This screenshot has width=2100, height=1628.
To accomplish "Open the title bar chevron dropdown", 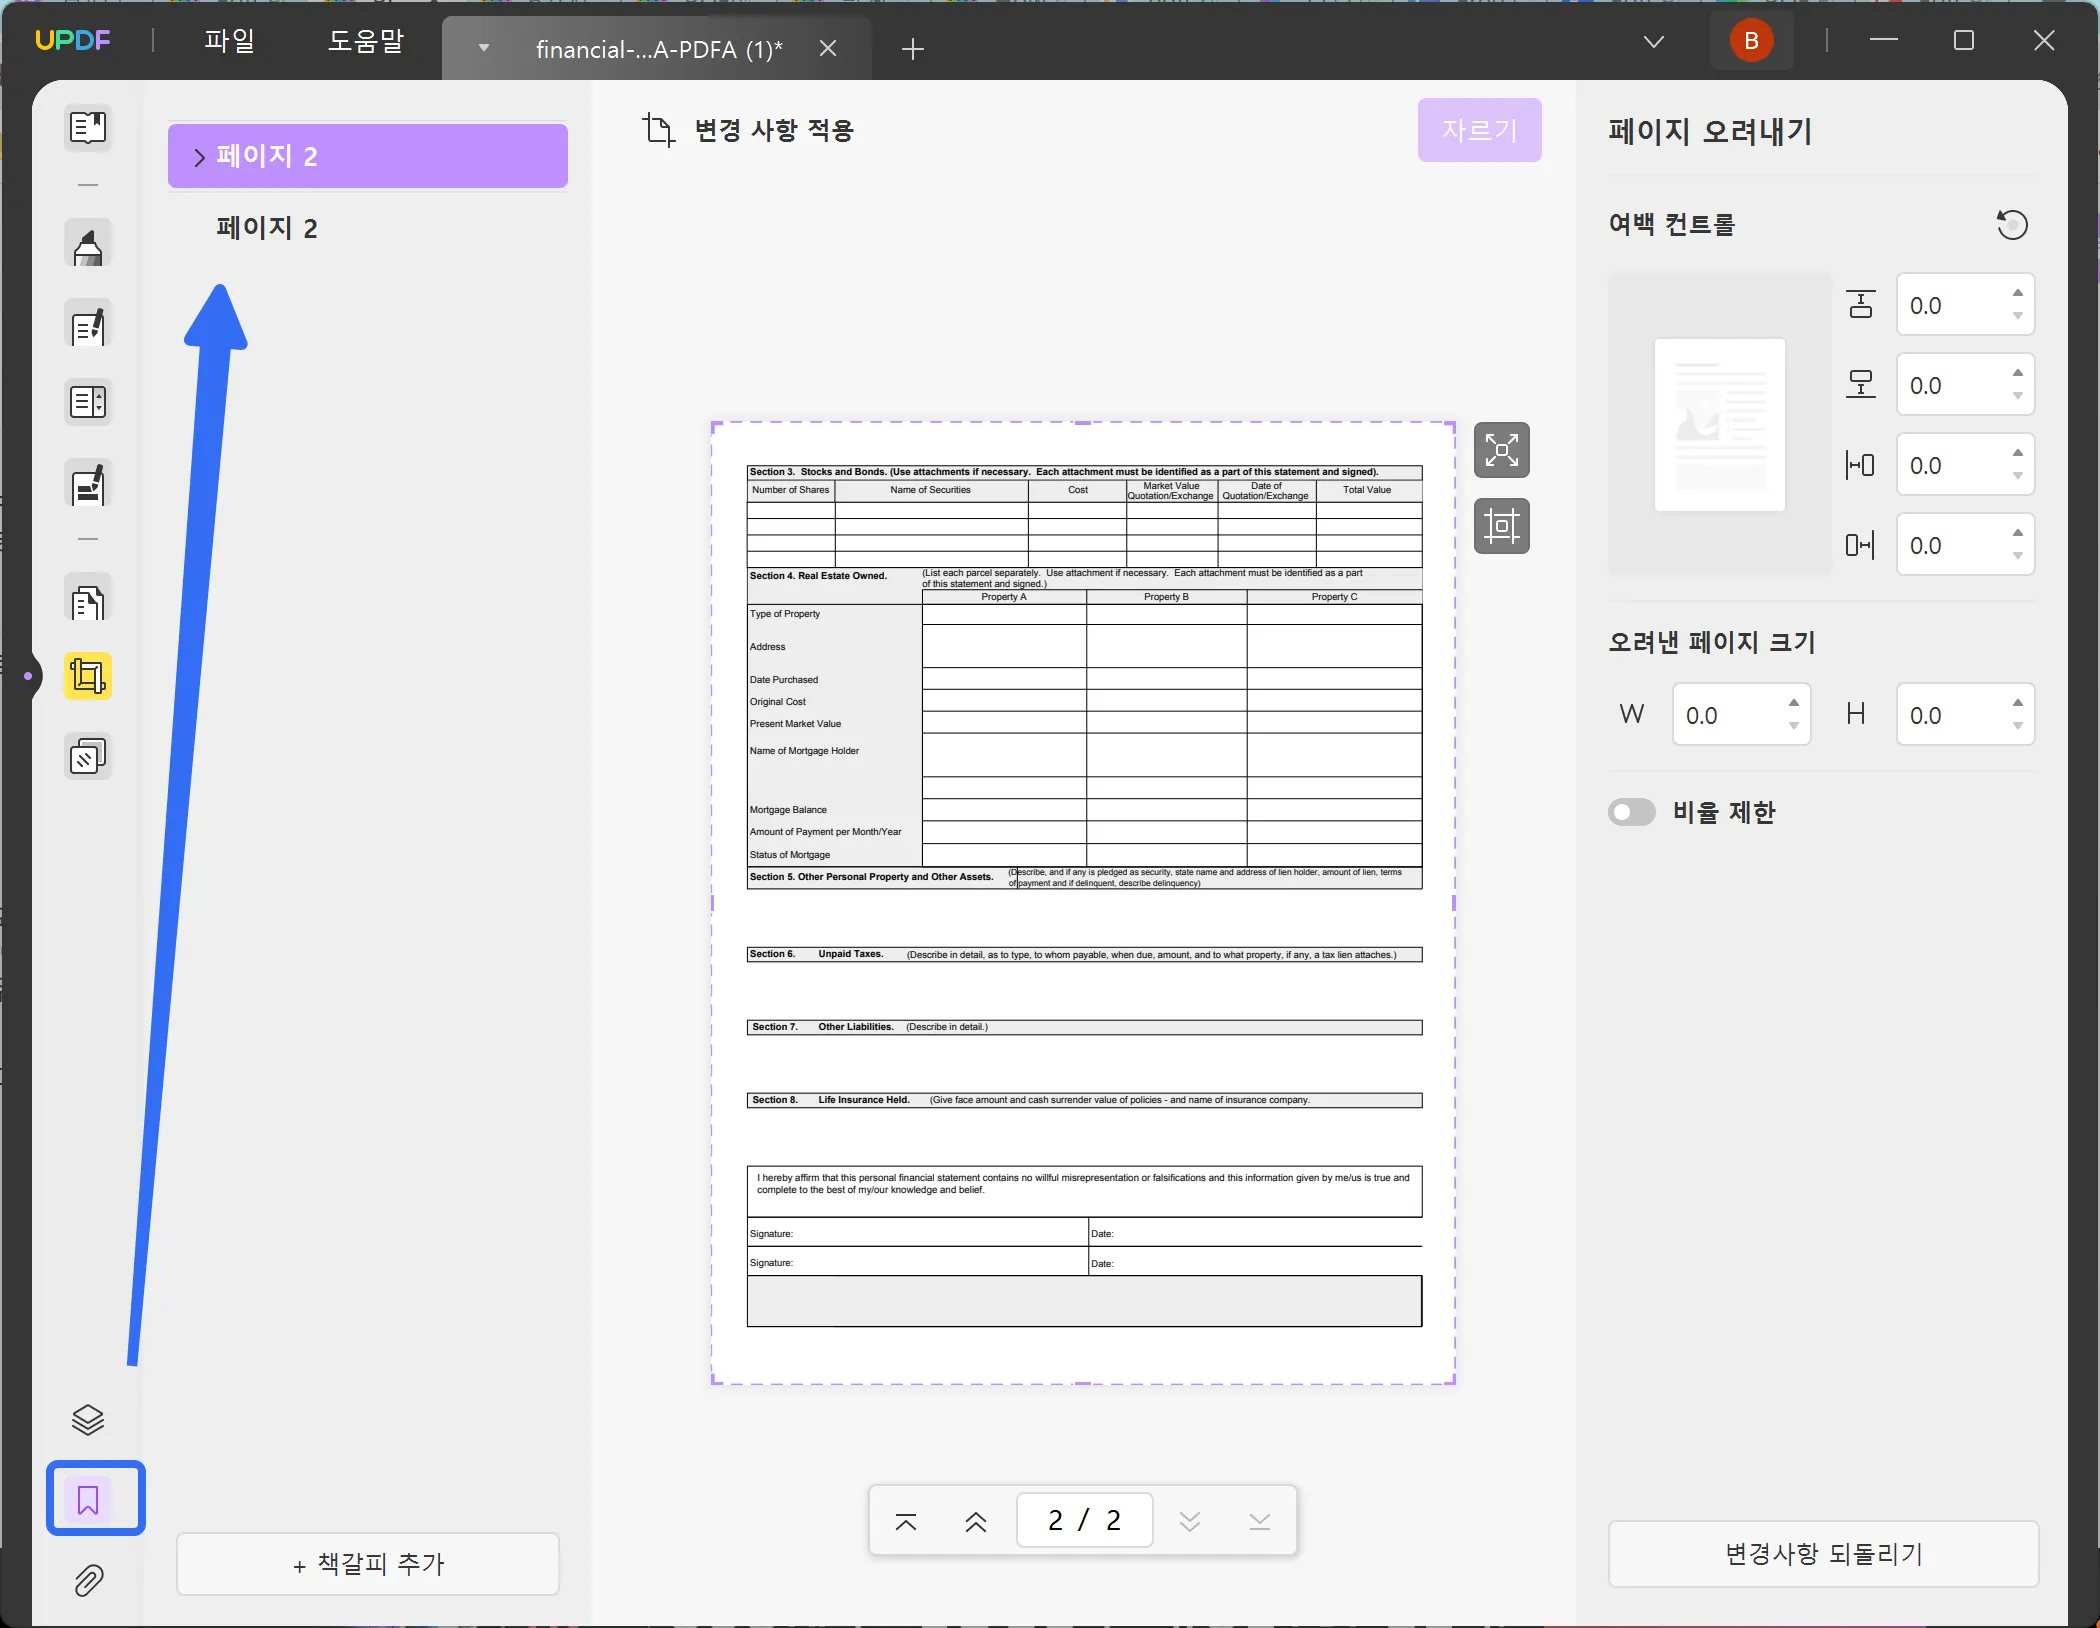I will pyautogui.click(x=1654, y=41).
